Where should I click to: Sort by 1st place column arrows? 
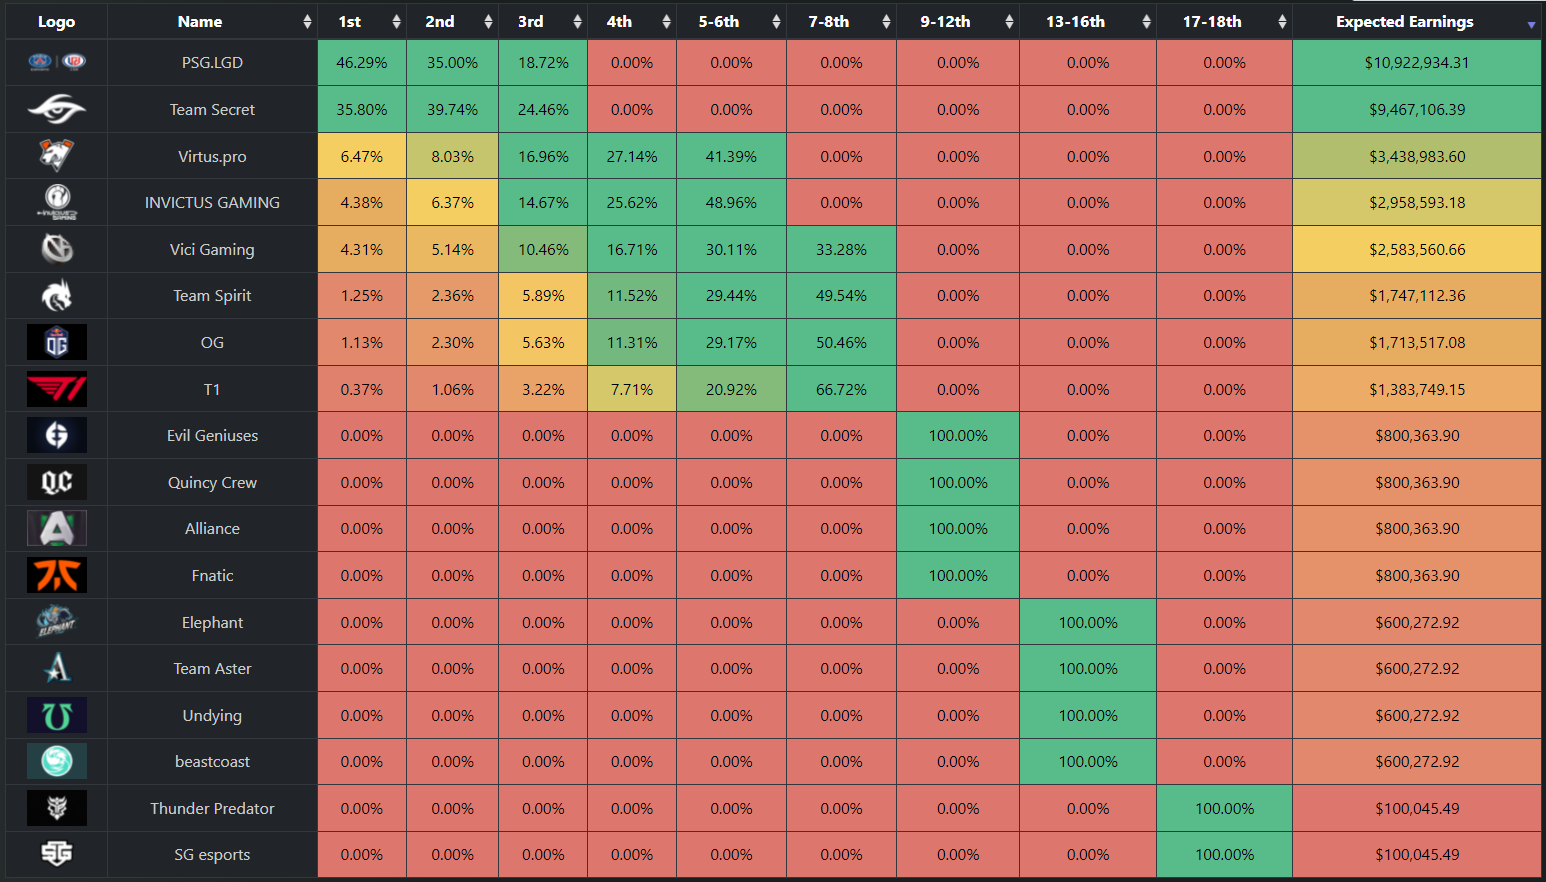pos(396,22)
